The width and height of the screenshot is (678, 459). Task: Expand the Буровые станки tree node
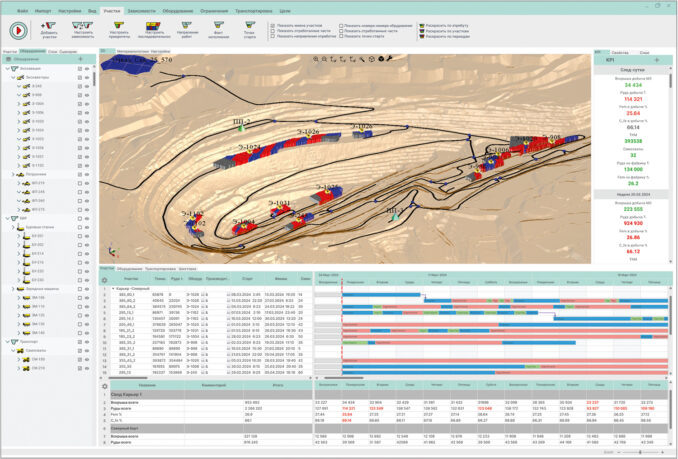pos(13,227)
